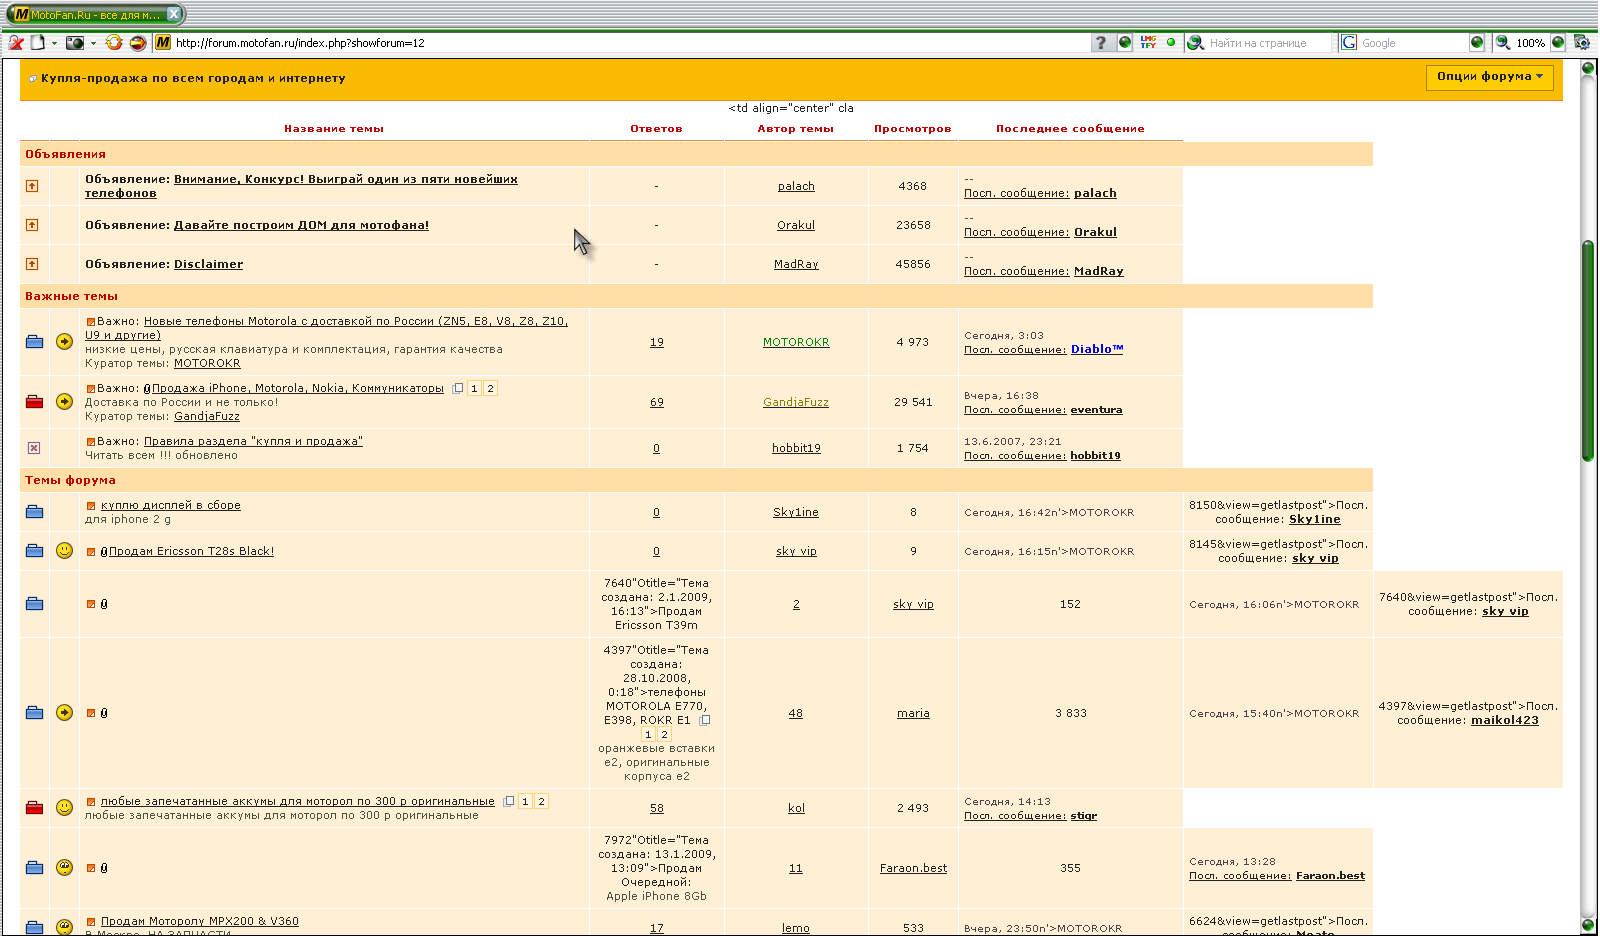This screenshot has height=936, width=1600.
Task: Click the 'Последнее сообщение' column header
Action: [1070, 129]
